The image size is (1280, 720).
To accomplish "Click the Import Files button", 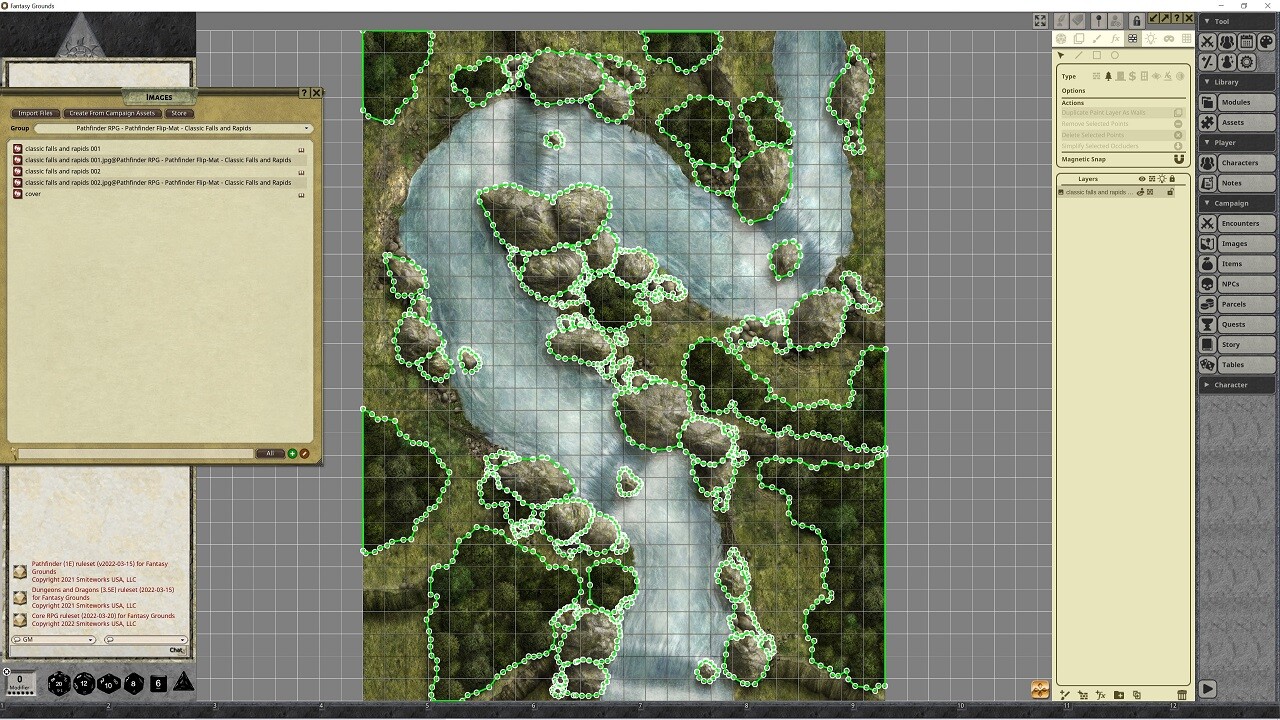I will [x=35, y=113].
